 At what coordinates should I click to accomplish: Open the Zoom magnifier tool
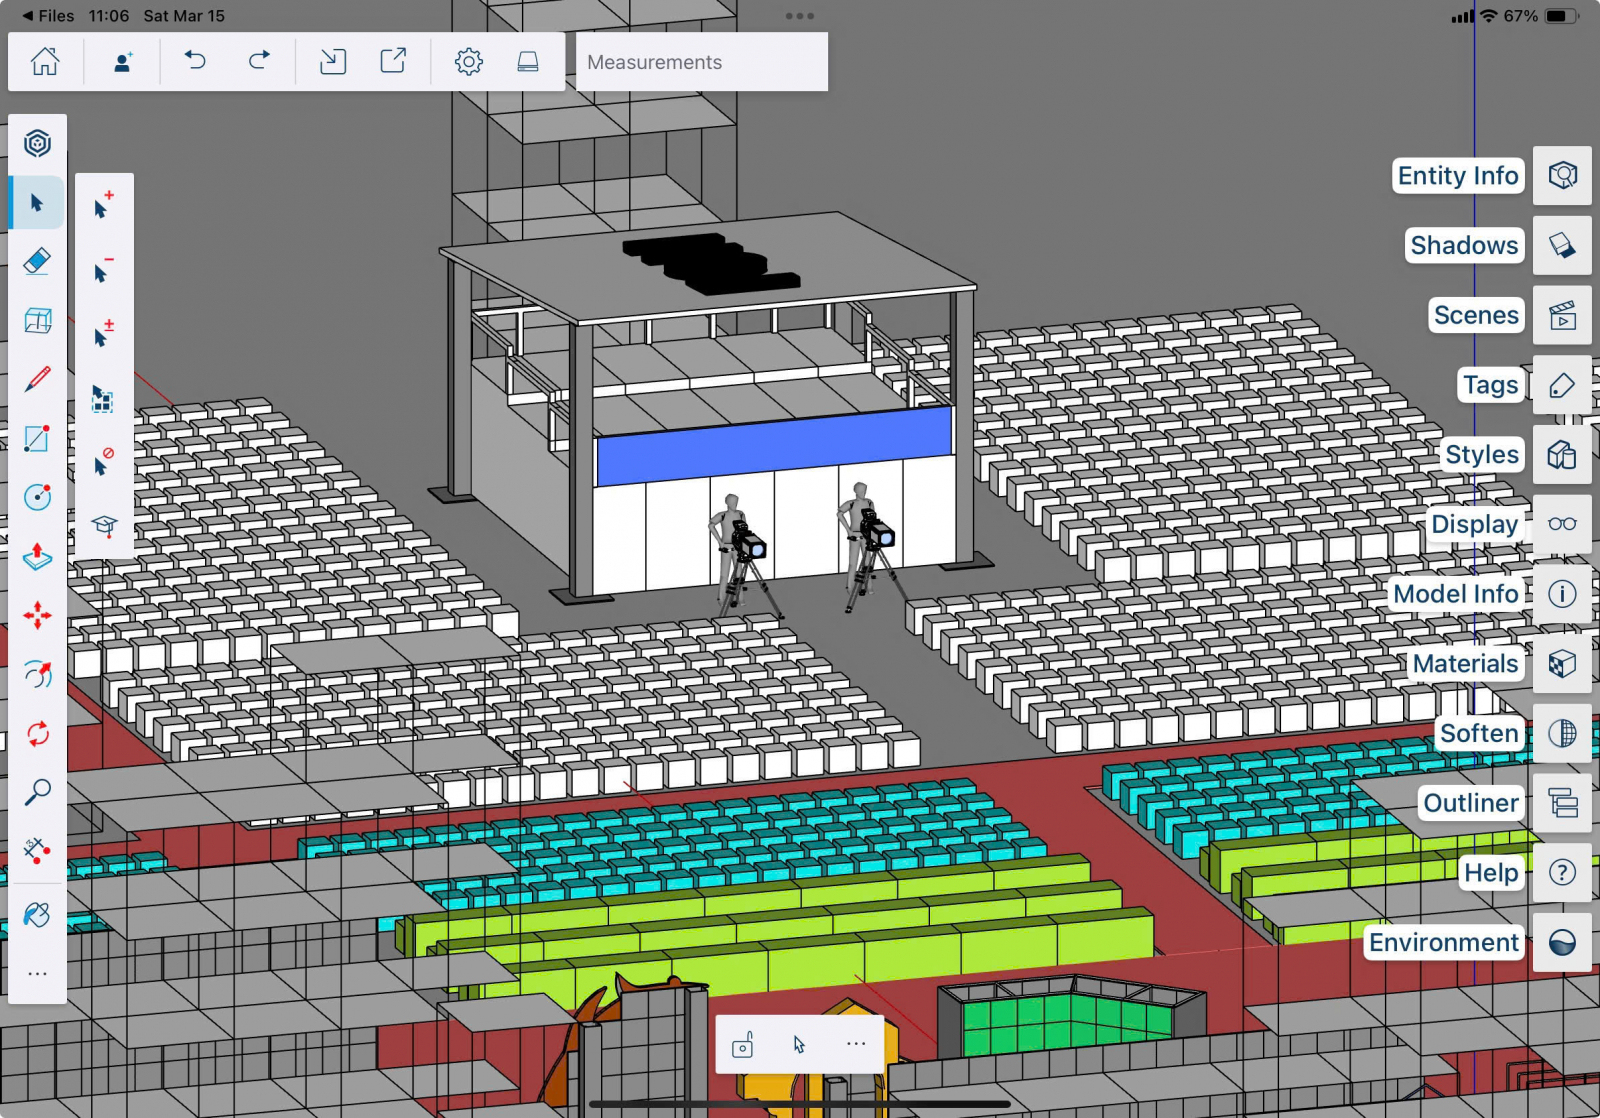(x=37, y=792)
